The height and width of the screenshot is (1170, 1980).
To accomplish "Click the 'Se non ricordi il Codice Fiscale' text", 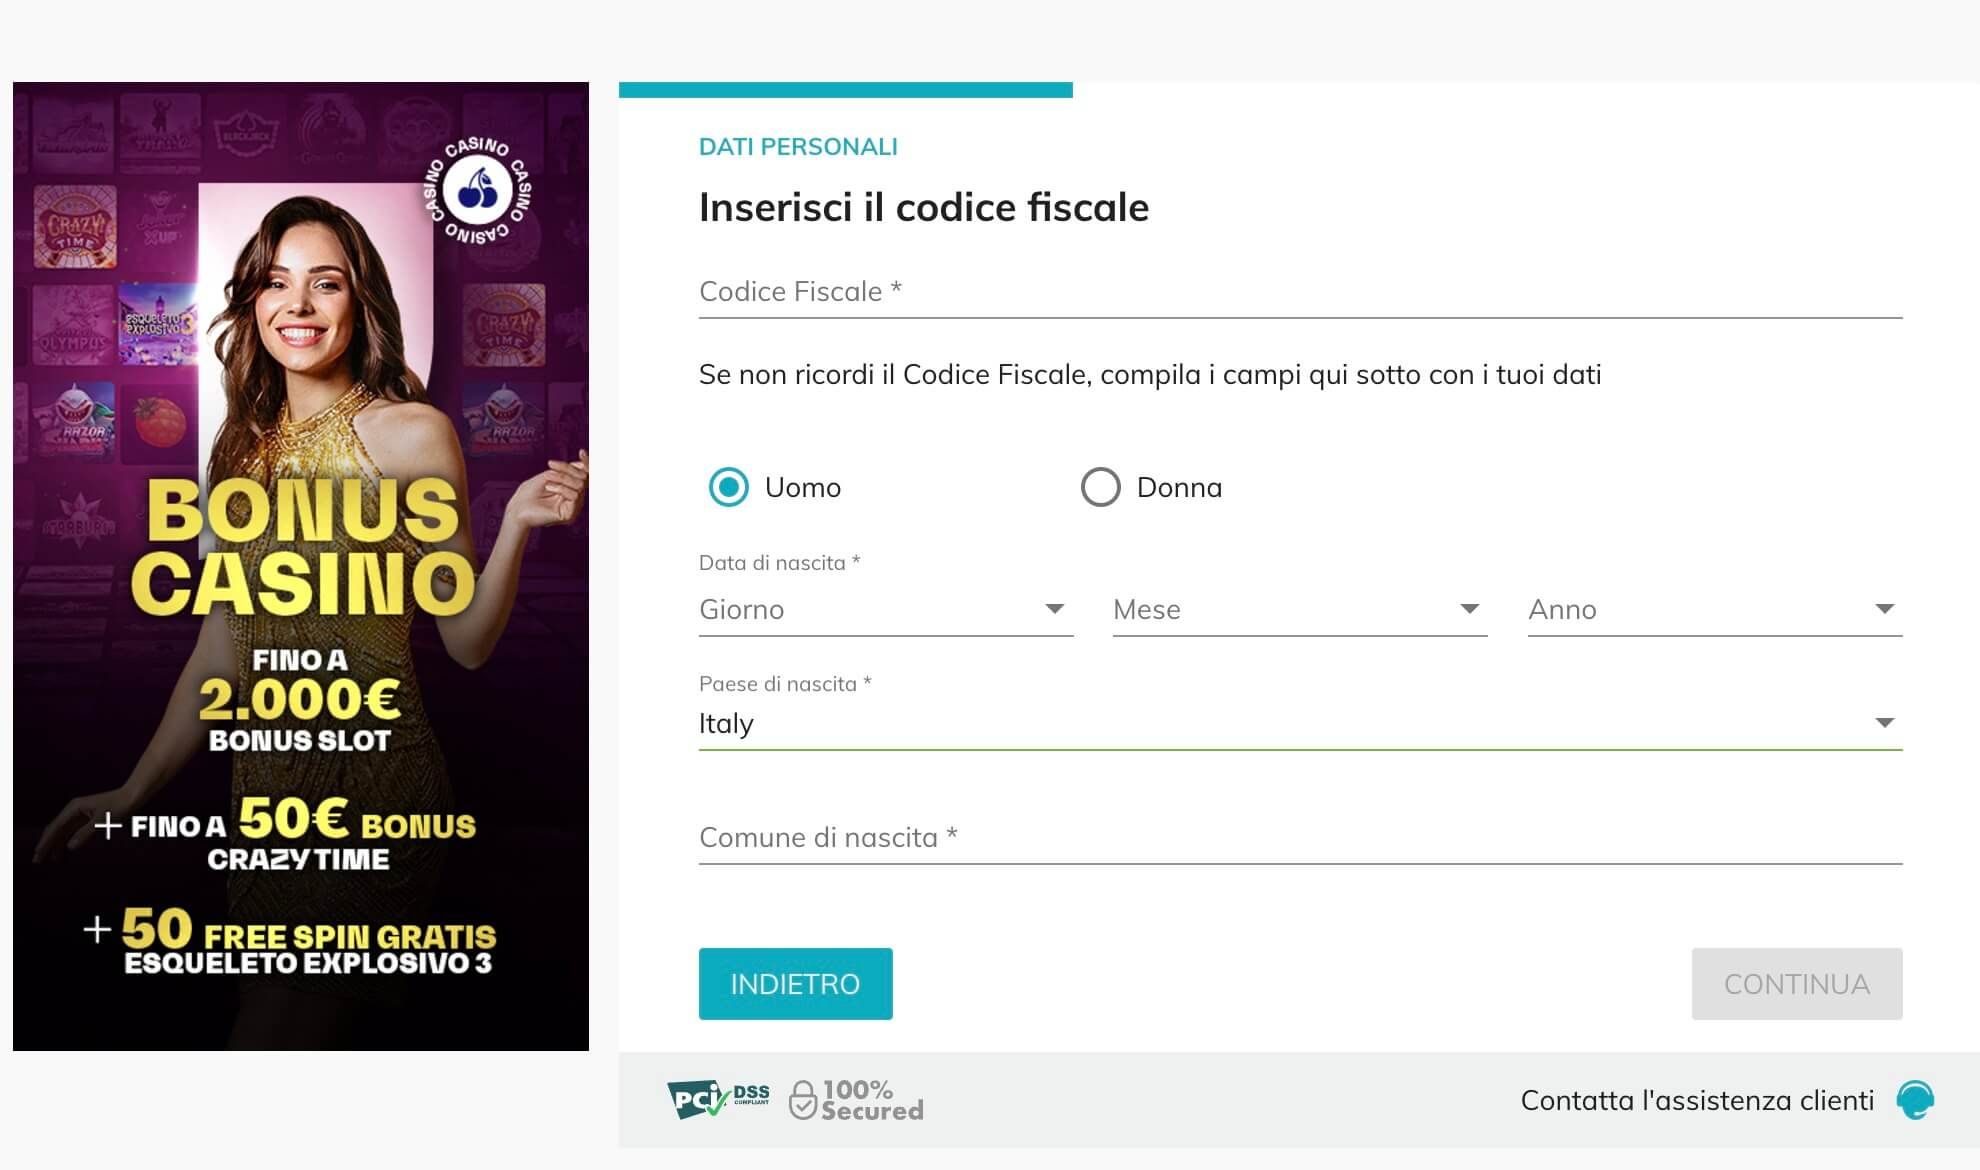I will click(1150, 375).
